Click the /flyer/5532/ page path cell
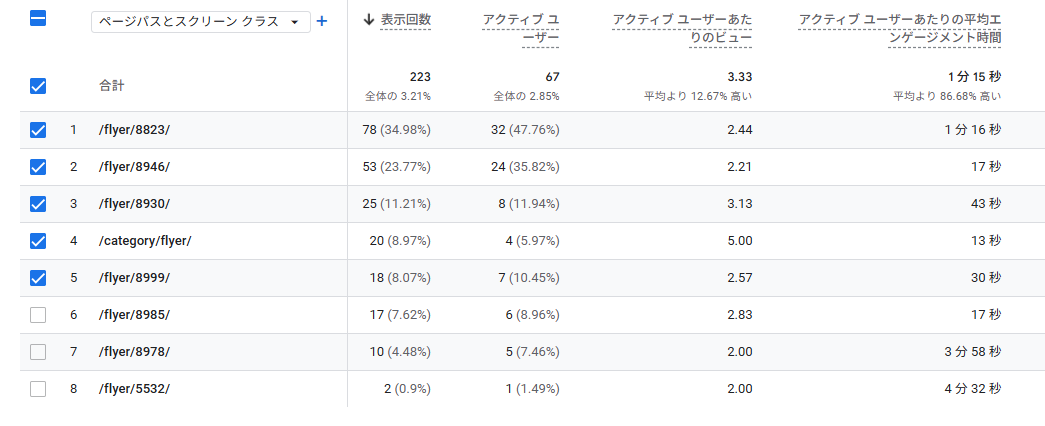 click(134, 389)
